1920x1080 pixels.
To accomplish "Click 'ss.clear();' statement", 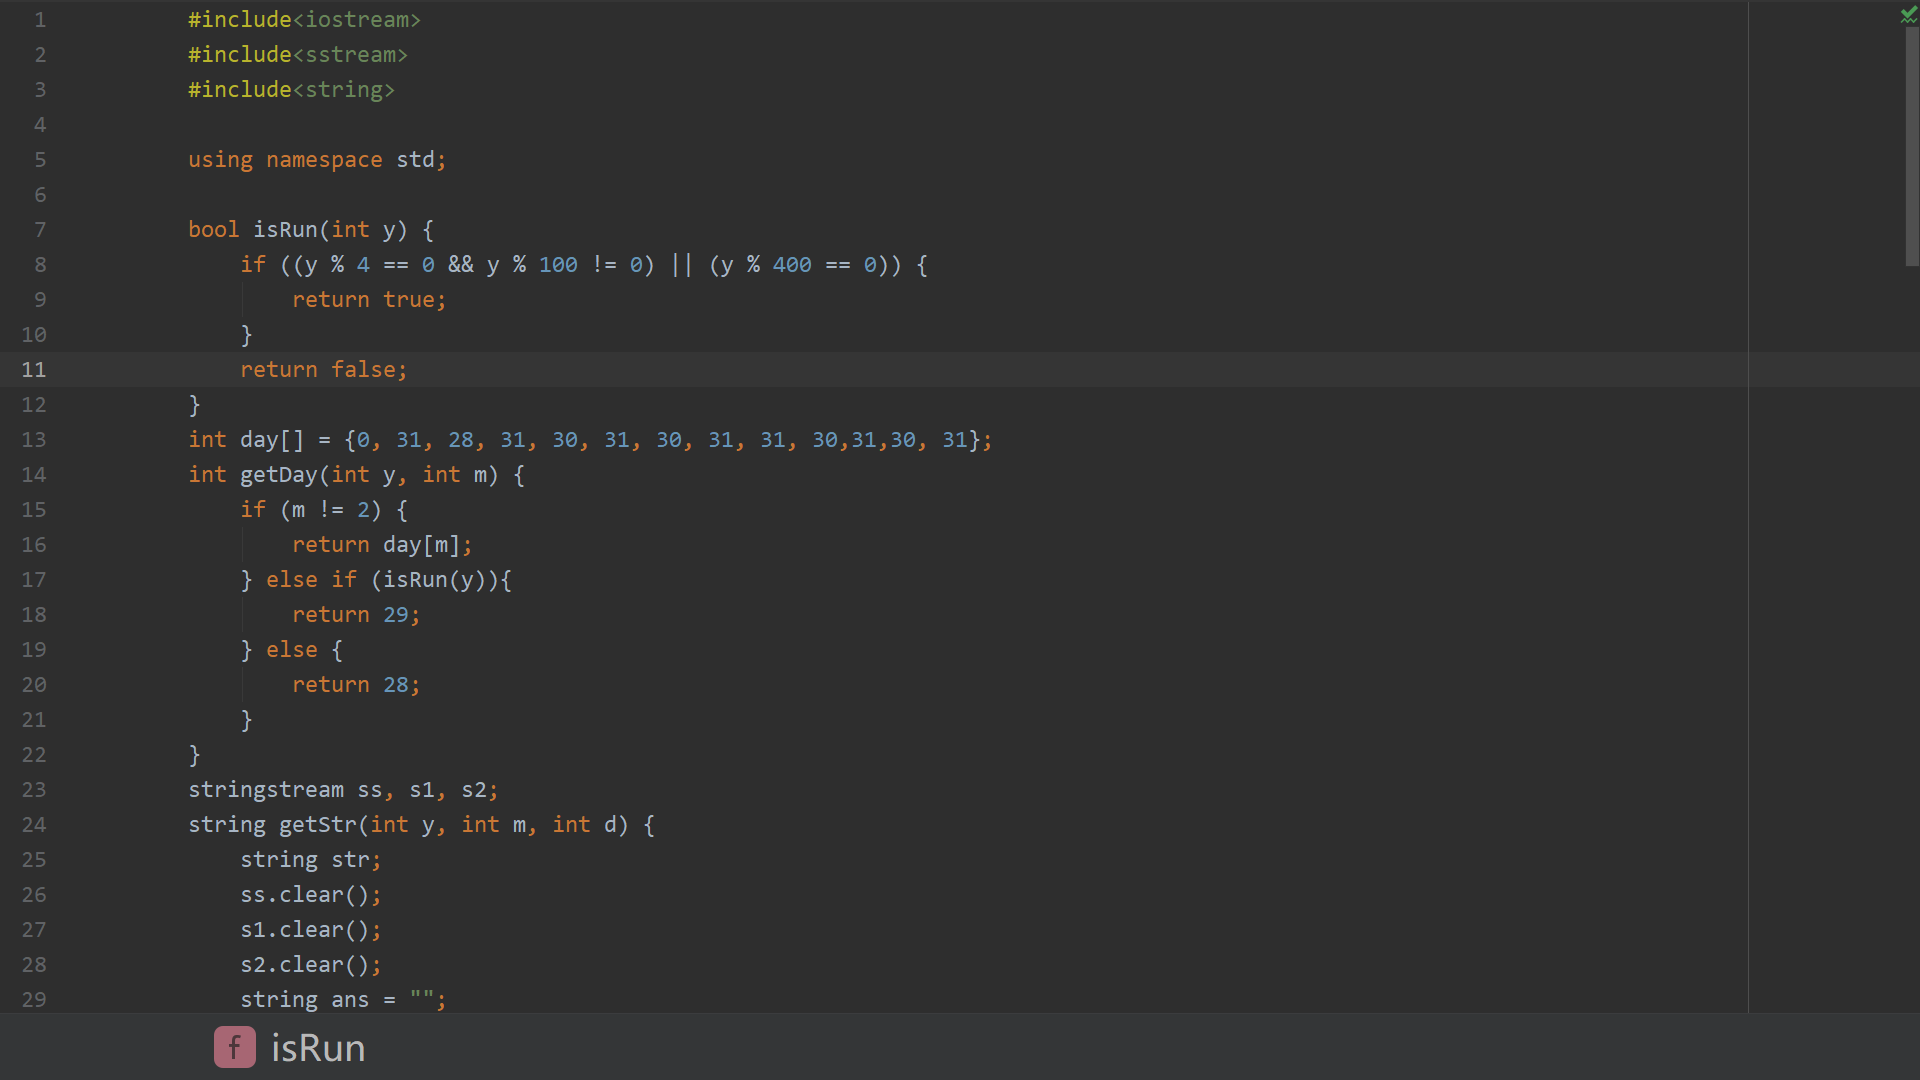I will (311, 895).
